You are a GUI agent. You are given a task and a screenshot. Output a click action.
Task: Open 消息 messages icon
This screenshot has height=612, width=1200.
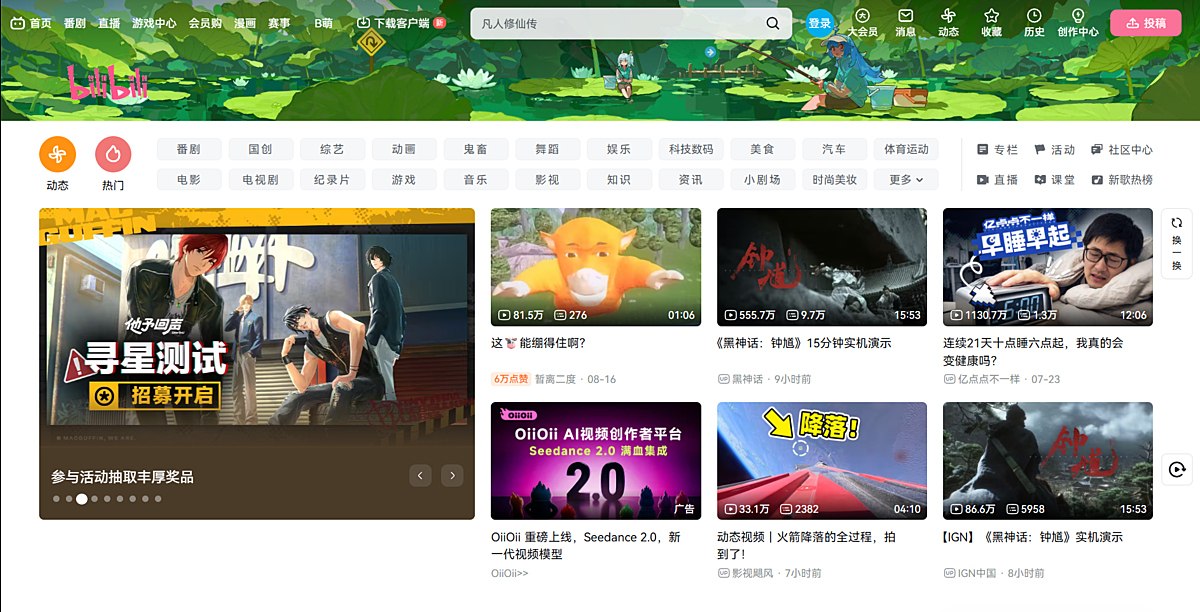(905, 22)
